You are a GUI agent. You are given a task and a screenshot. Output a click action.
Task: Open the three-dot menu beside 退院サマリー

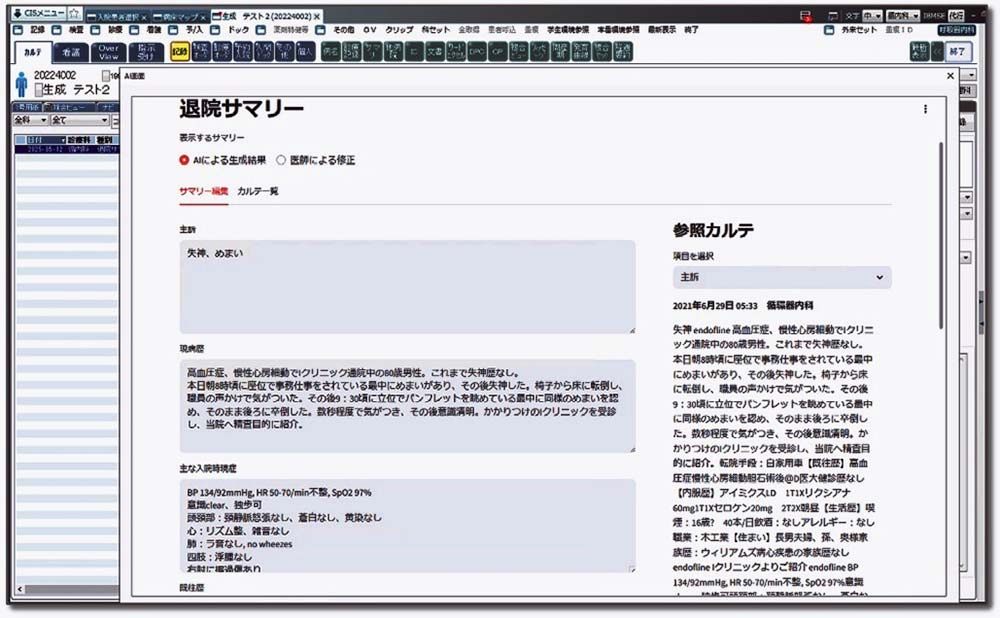tap(925, 109)
